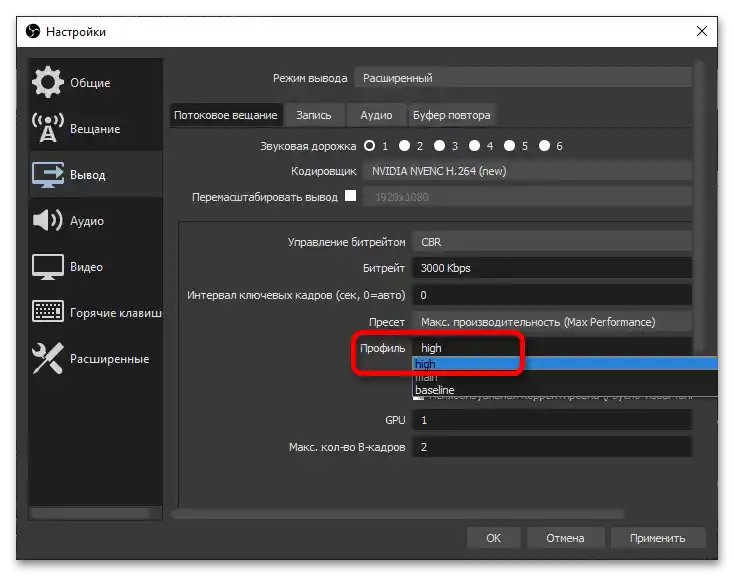Open the Общие settings gear icon

48,82
